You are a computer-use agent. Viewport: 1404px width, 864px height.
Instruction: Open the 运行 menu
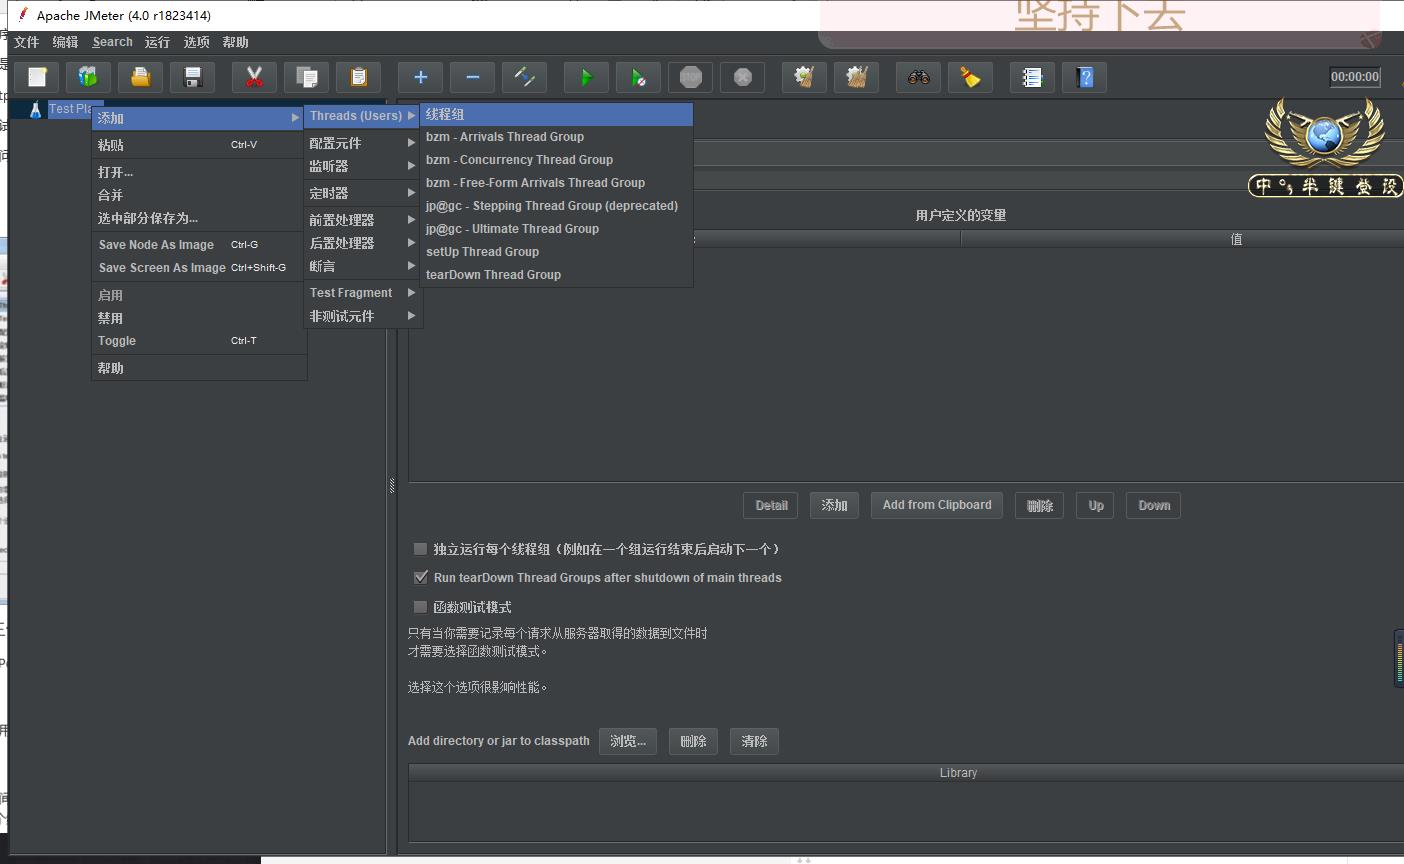pos(157,42)
